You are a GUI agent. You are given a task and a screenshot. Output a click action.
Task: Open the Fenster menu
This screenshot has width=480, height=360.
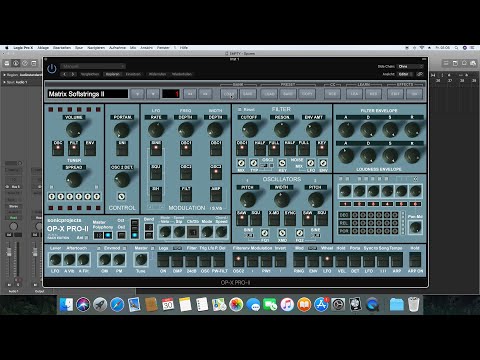tap(163, 48)
